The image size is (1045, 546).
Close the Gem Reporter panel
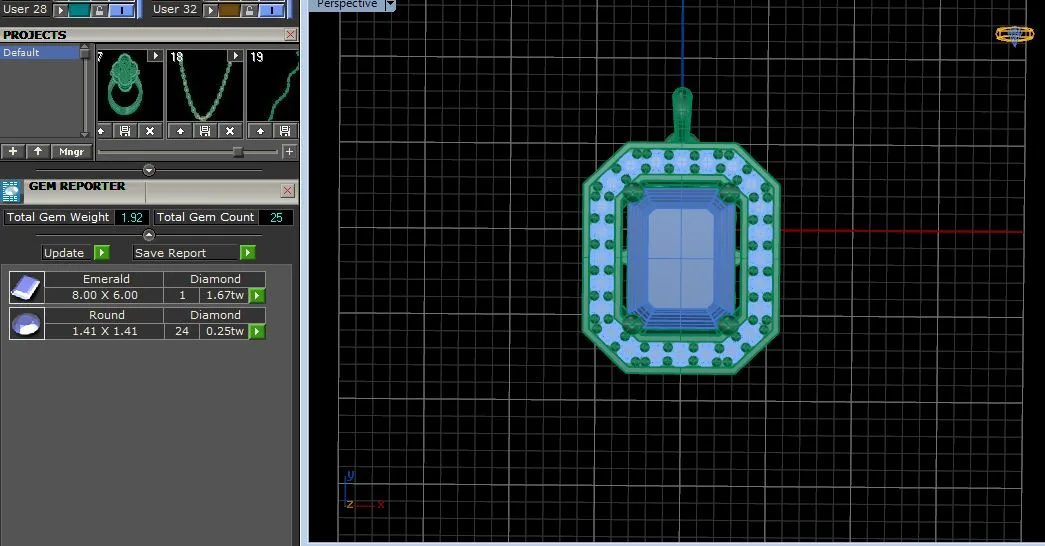coord(287,191)
